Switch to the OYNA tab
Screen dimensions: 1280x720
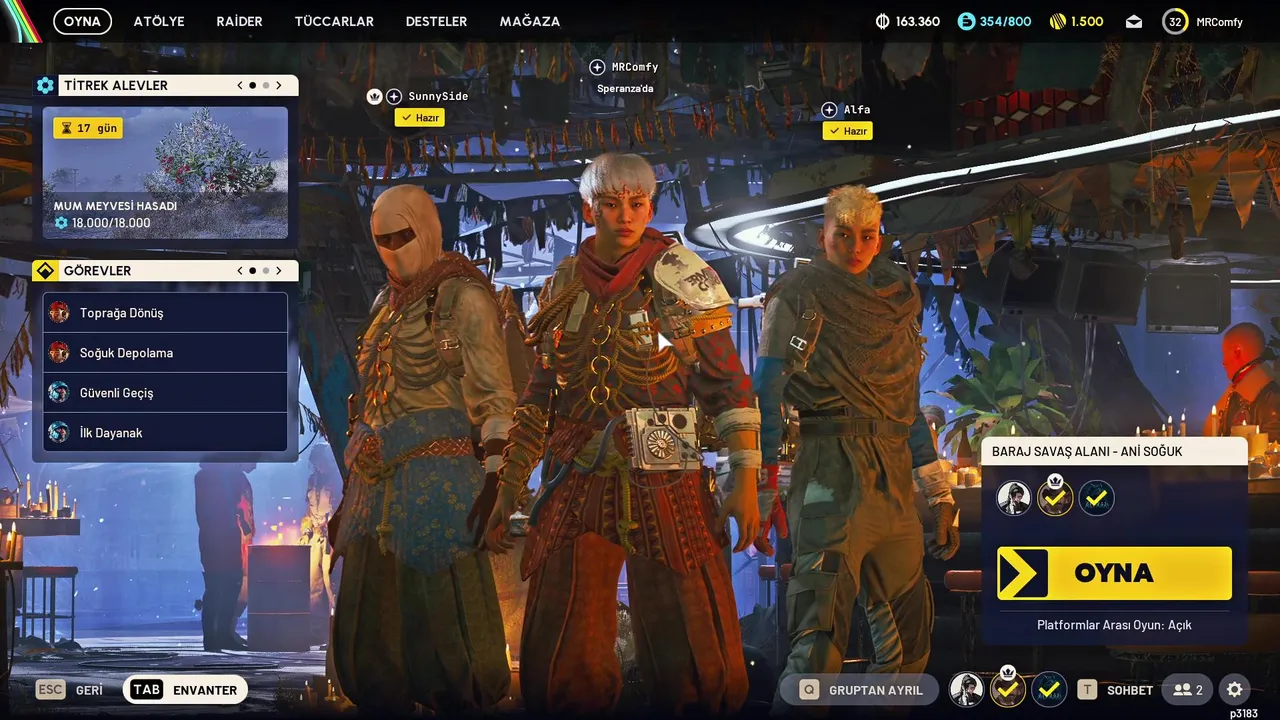pos(82,21)
